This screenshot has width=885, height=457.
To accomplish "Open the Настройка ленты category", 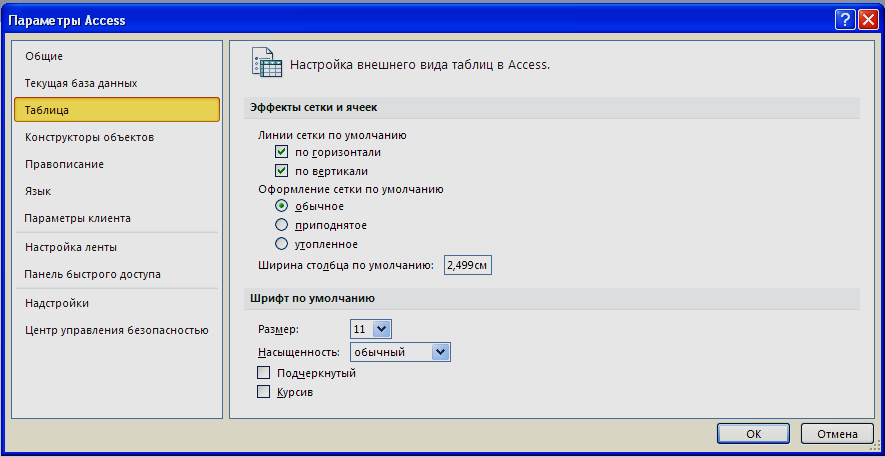I will (x=117, y=247).
